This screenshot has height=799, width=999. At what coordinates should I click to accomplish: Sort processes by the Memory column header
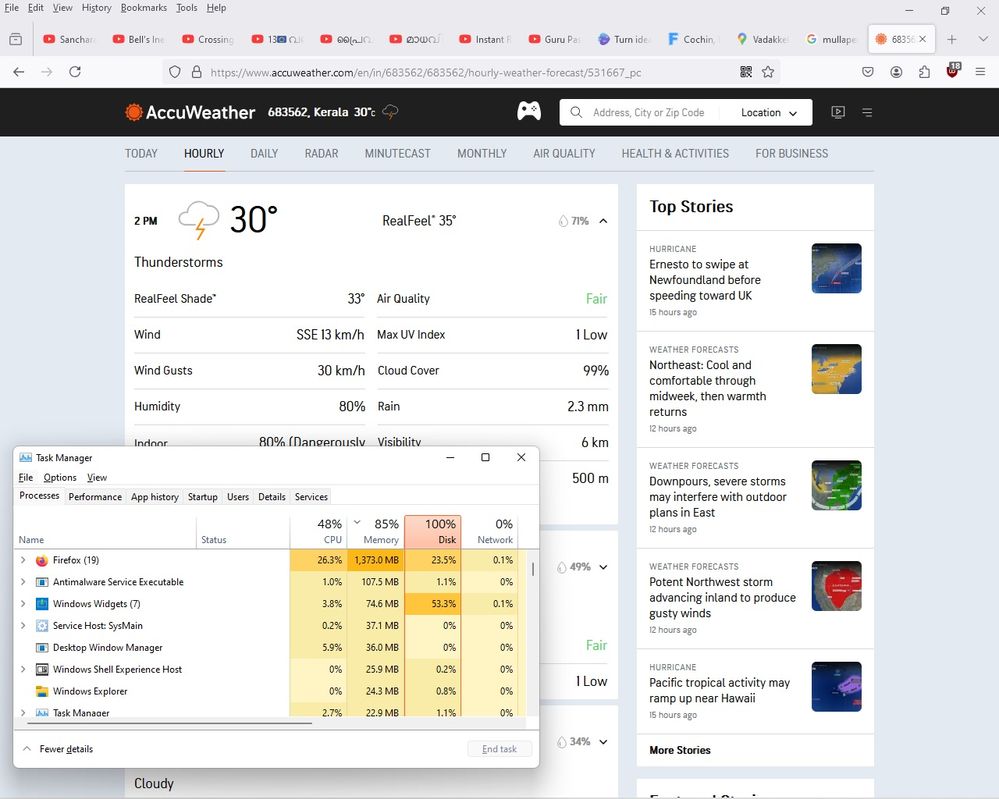click(x=380, y=532)
